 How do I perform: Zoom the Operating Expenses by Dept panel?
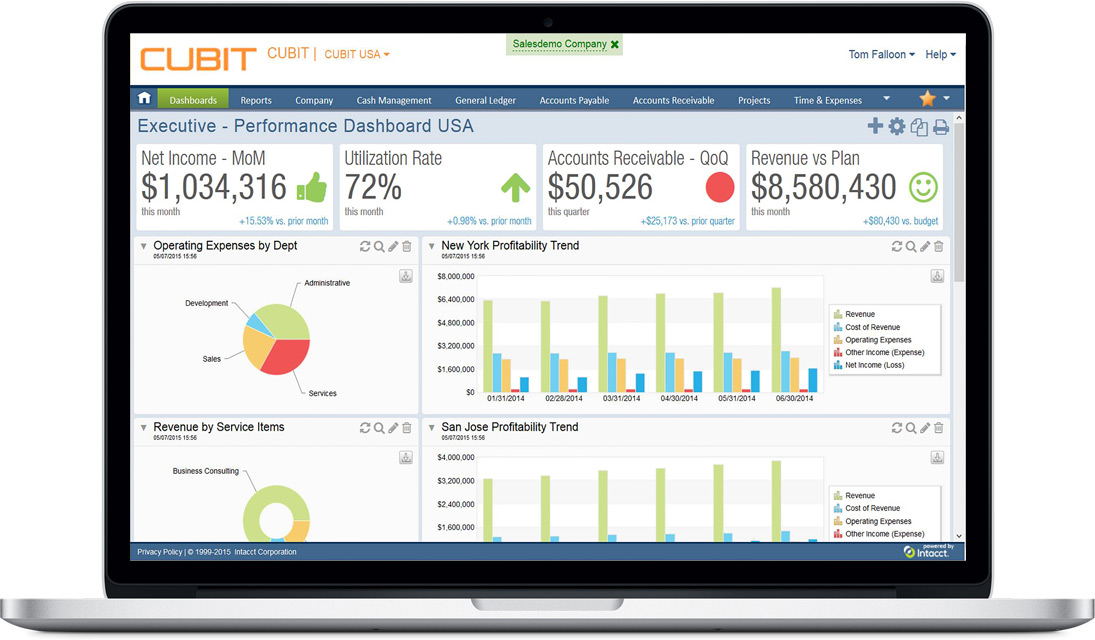tap(379, 246)
